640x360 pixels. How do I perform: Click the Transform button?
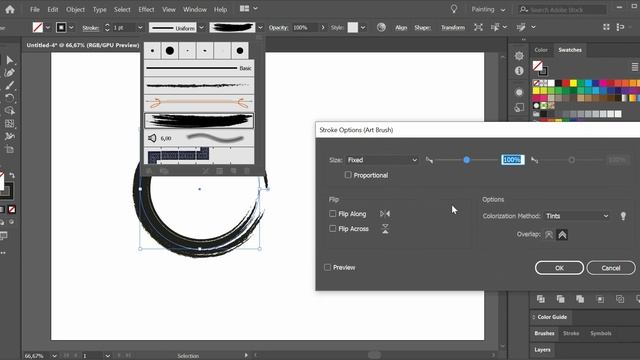453,28
